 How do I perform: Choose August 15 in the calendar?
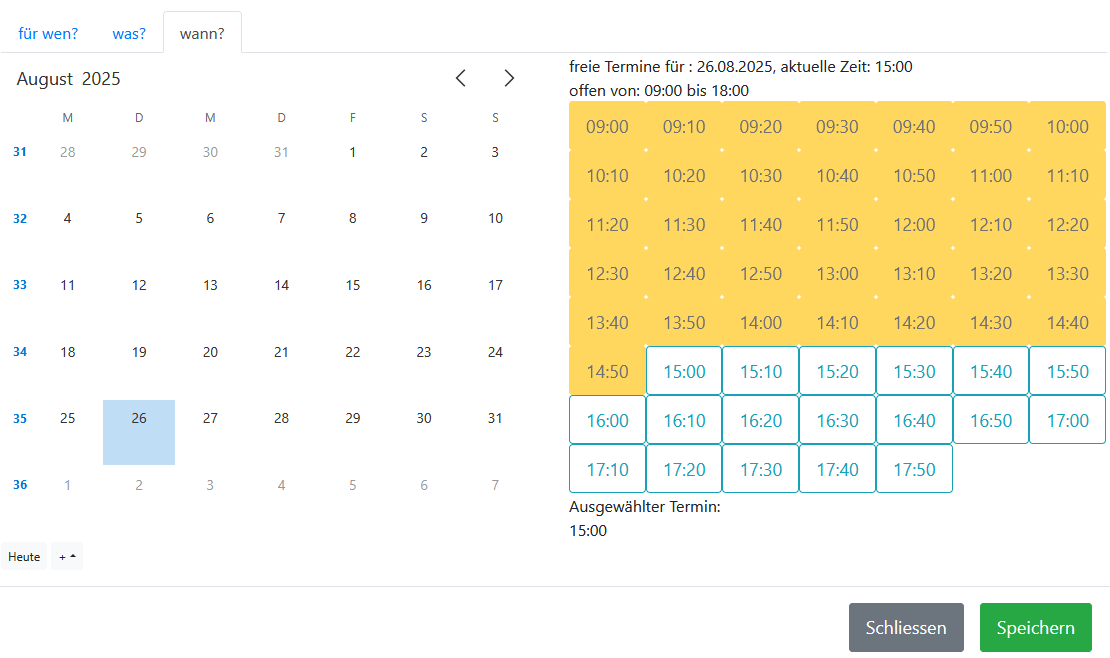pos(353,285)
